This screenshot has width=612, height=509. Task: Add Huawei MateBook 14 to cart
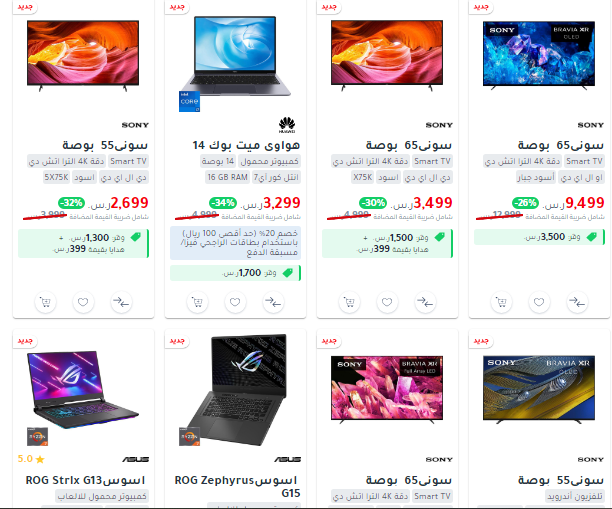[x=197, y=302]
